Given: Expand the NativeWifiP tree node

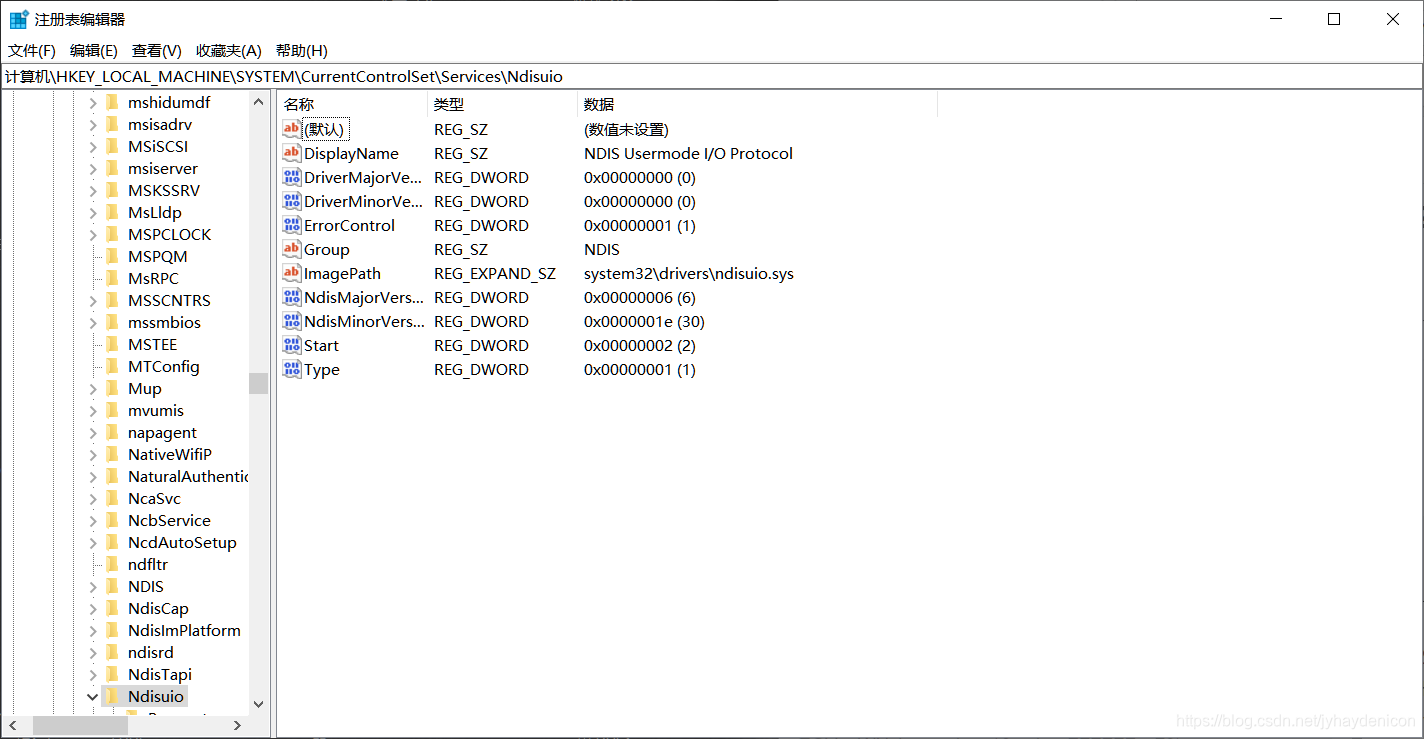Looking at the screenshot, I should click(93, 454).
